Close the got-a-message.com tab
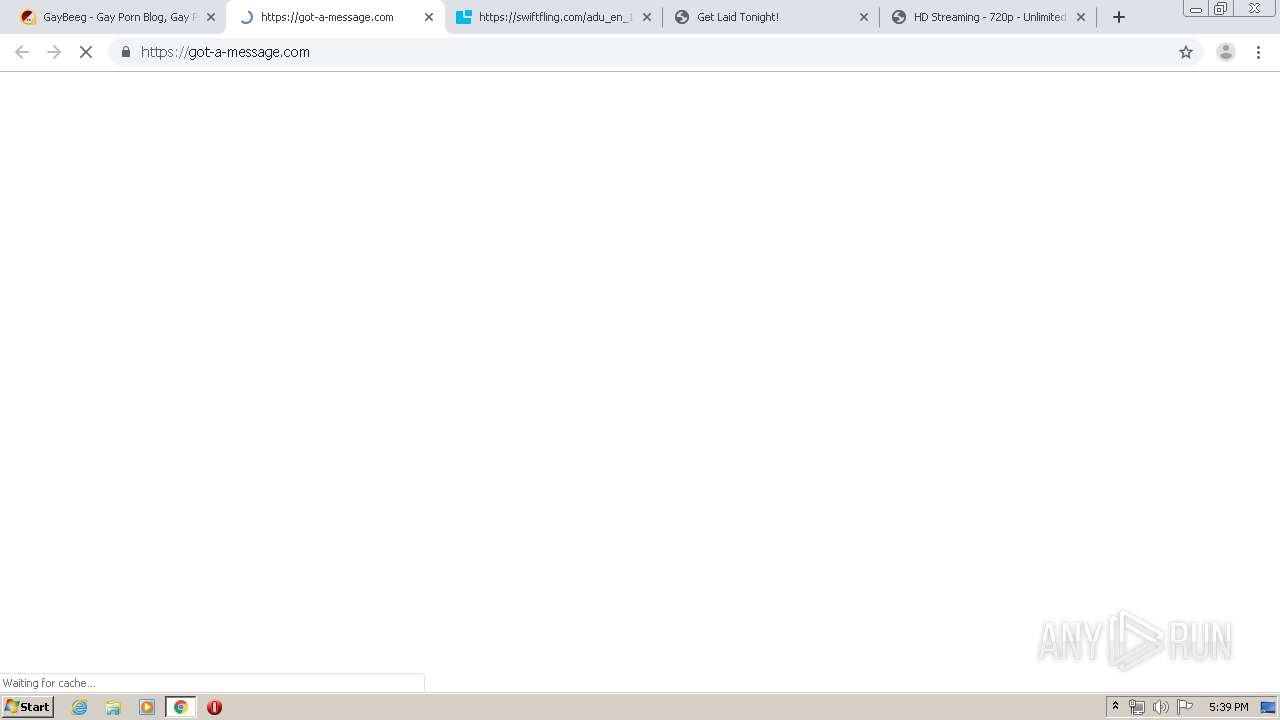Screen dimensions: 1280x720 pos(429,17)
